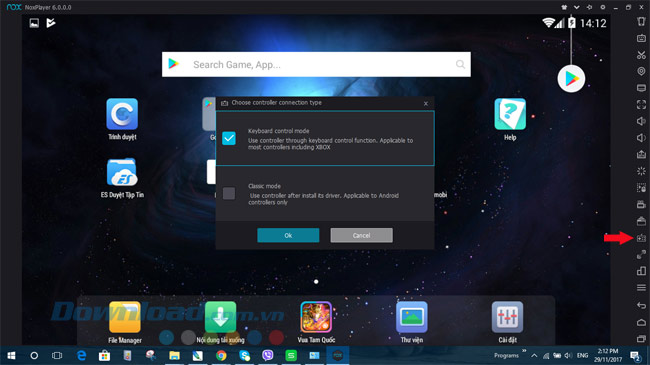Click the Android recent apps button

[x=641, y=339]
